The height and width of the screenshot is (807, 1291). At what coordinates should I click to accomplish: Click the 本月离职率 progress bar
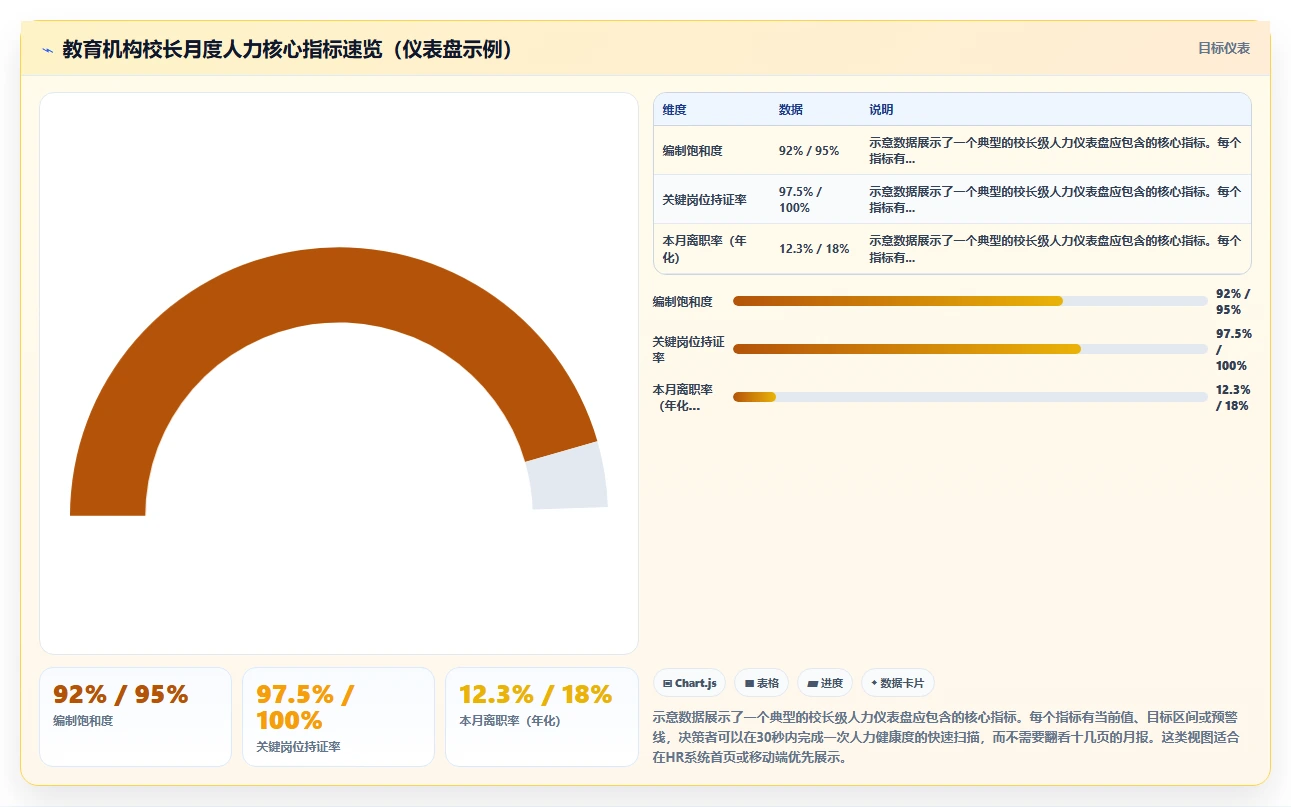click(x=970, y=397)
